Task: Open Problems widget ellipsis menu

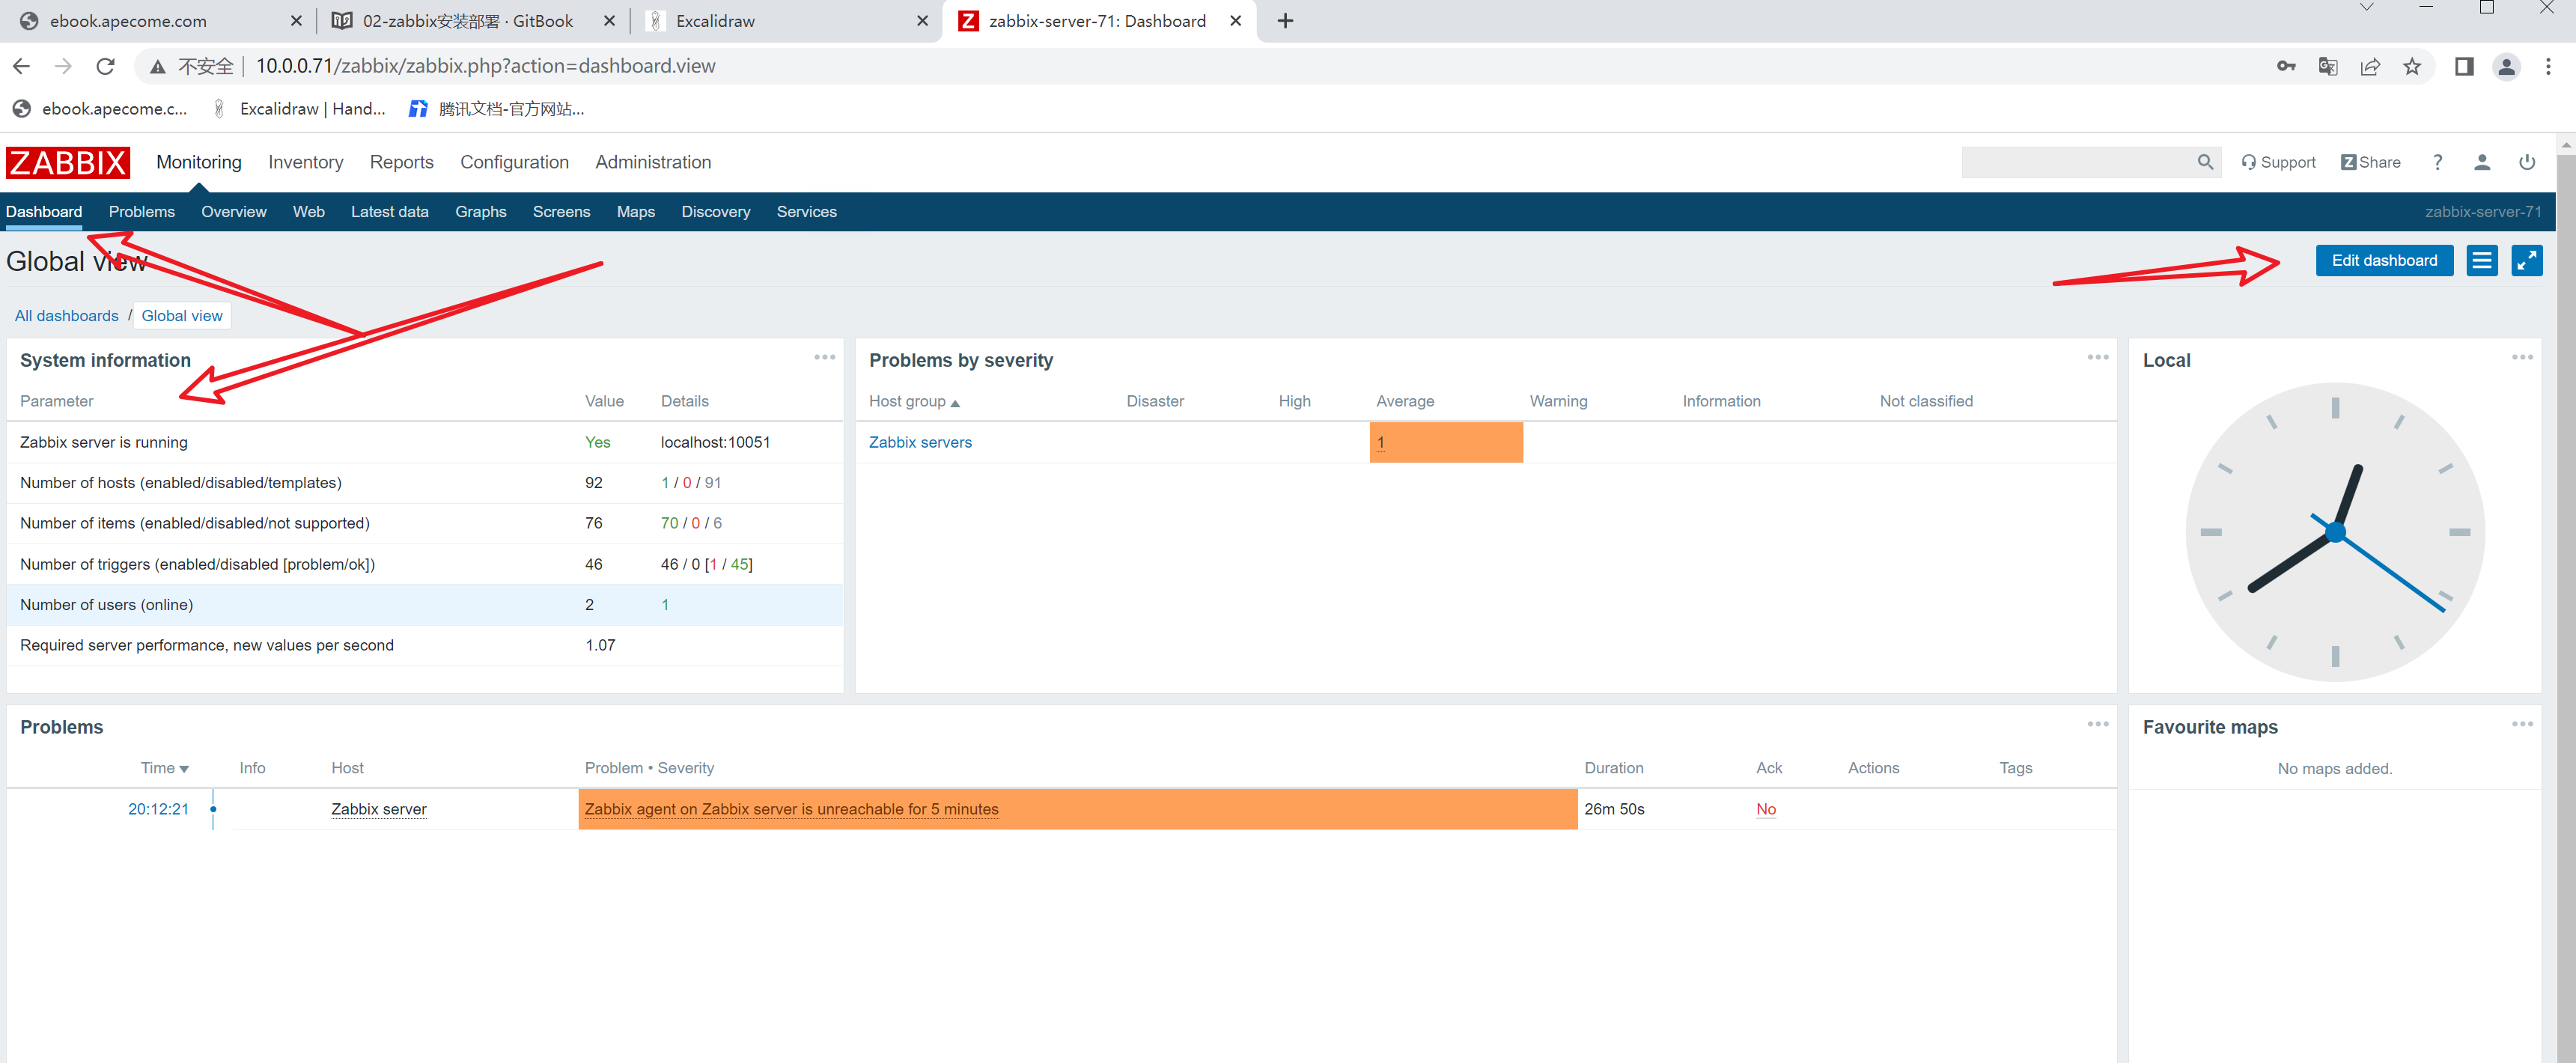Action: [2098, 724]
